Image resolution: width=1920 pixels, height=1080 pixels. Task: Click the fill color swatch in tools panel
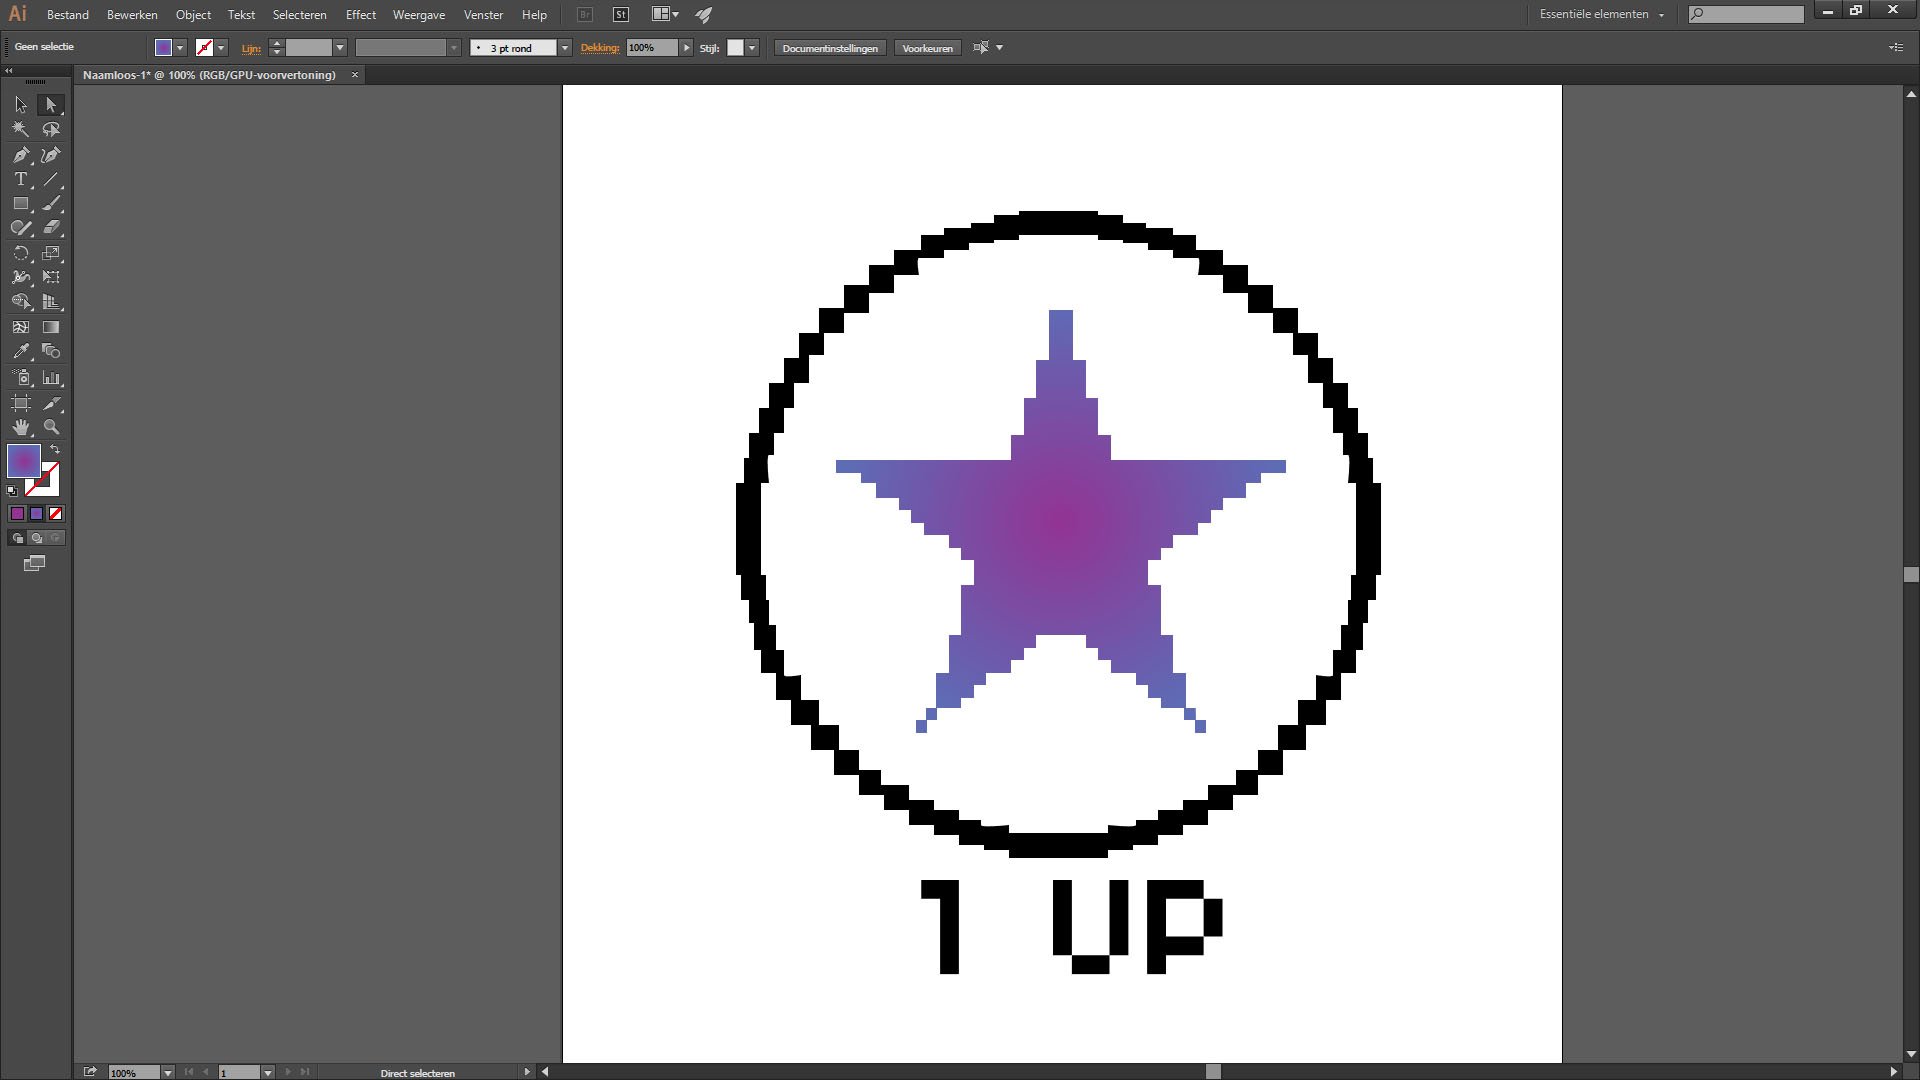point(22,461)
